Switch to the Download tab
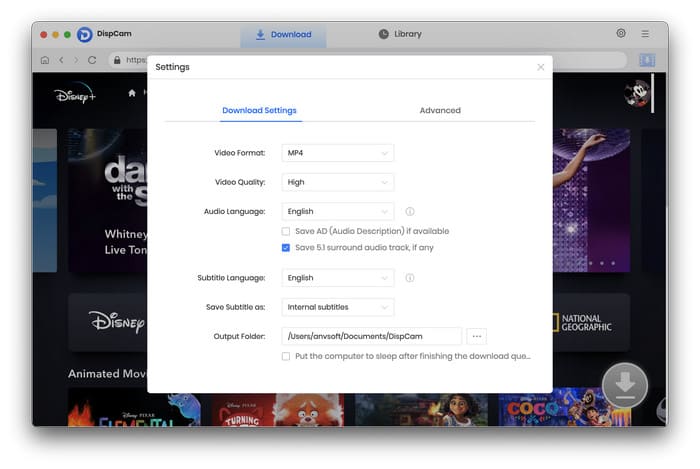This screenshot has height=469, width=700. (x=283, y=34)
